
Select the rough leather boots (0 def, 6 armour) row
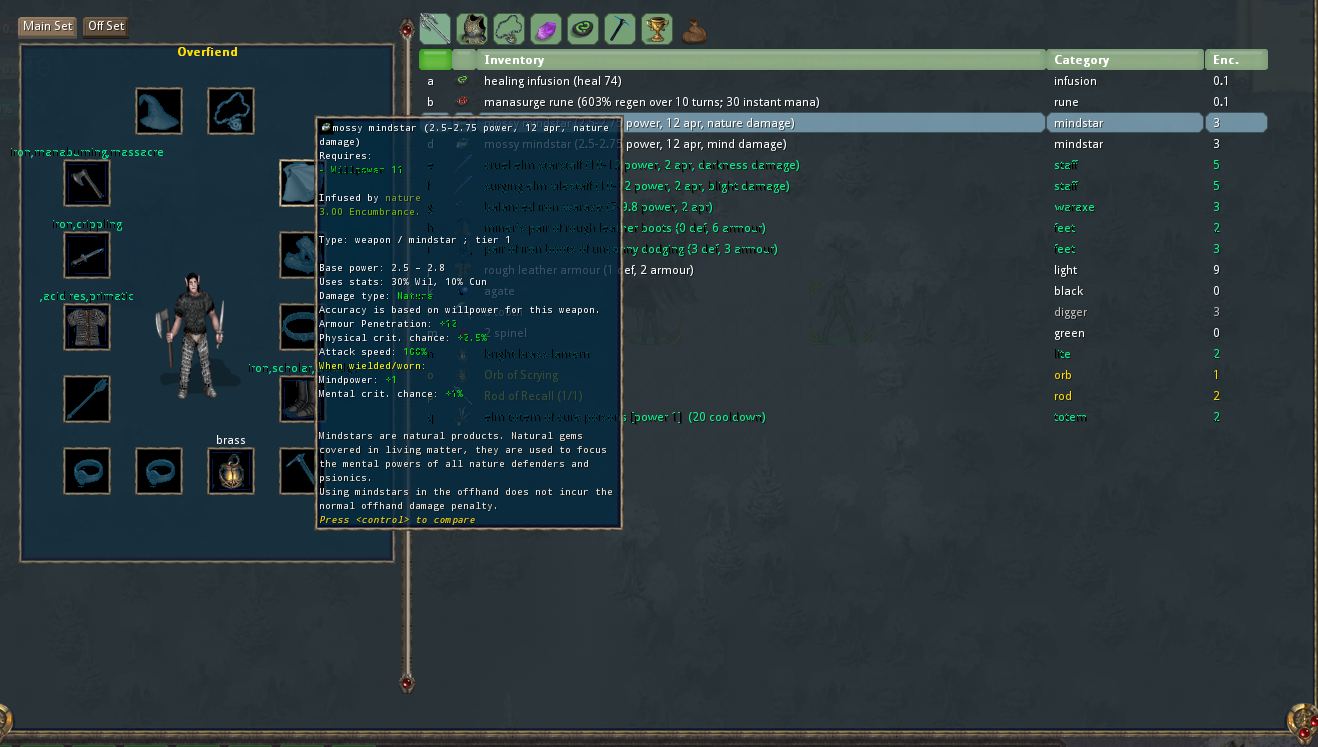(x=843, y=228)
